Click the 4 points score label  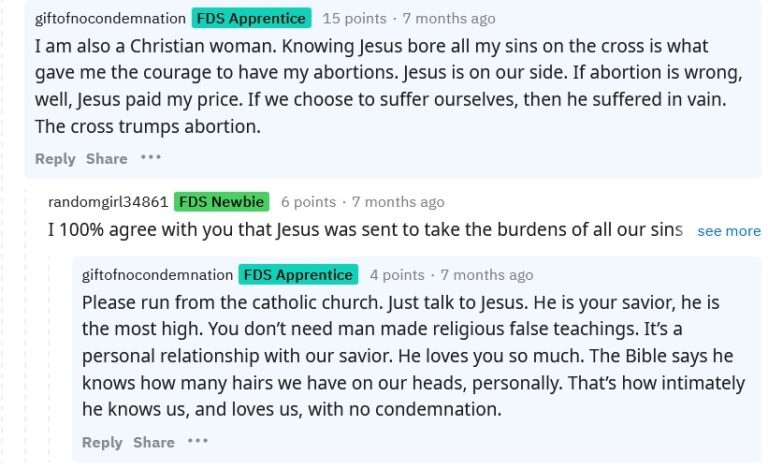point(396,275)
